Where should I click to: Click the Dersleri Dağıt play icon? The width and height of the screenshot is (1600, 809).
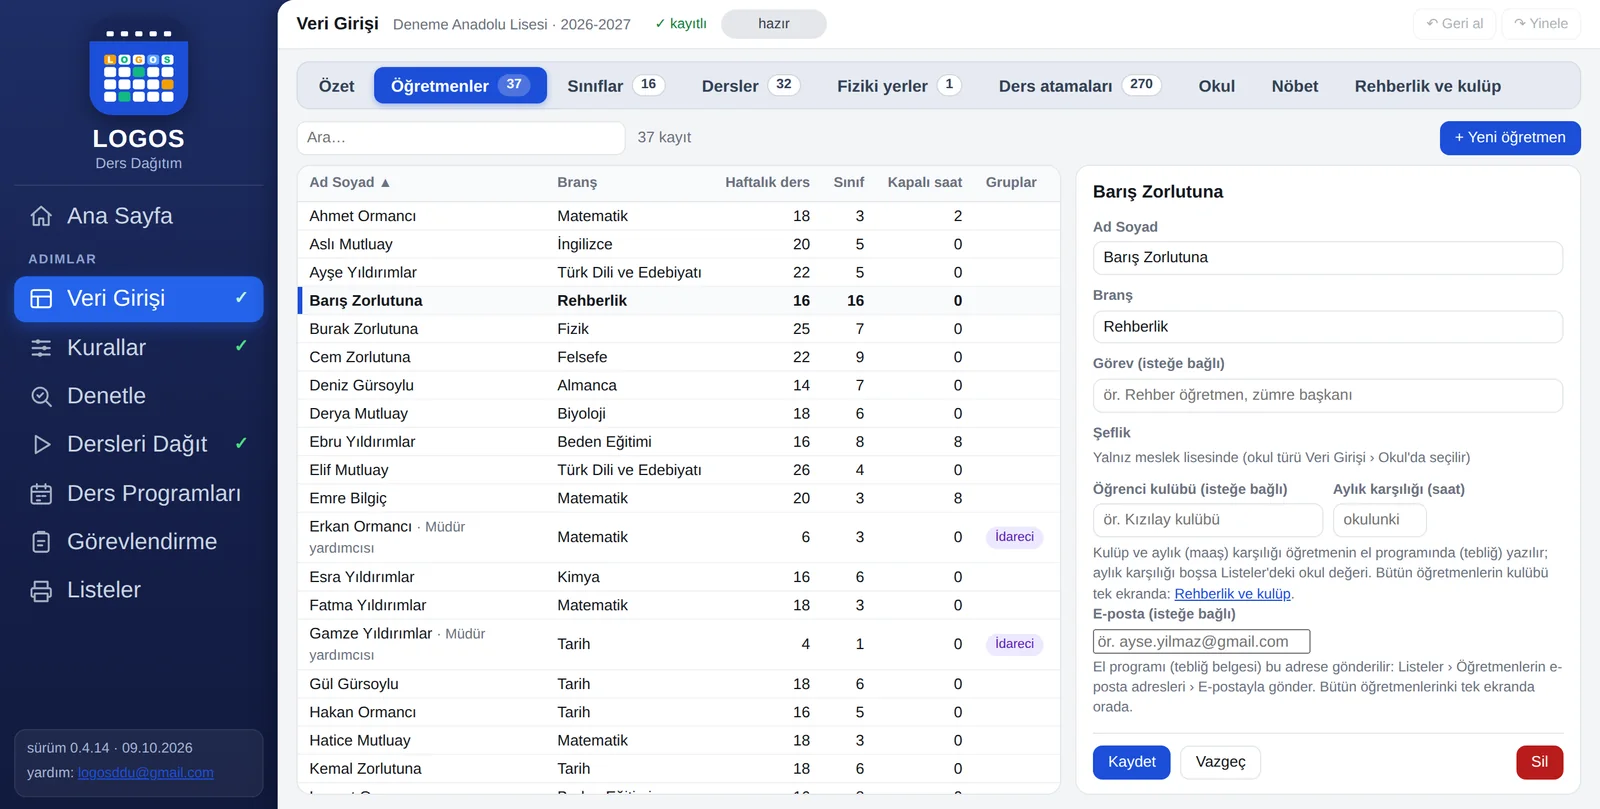click(x=41, y=444)
